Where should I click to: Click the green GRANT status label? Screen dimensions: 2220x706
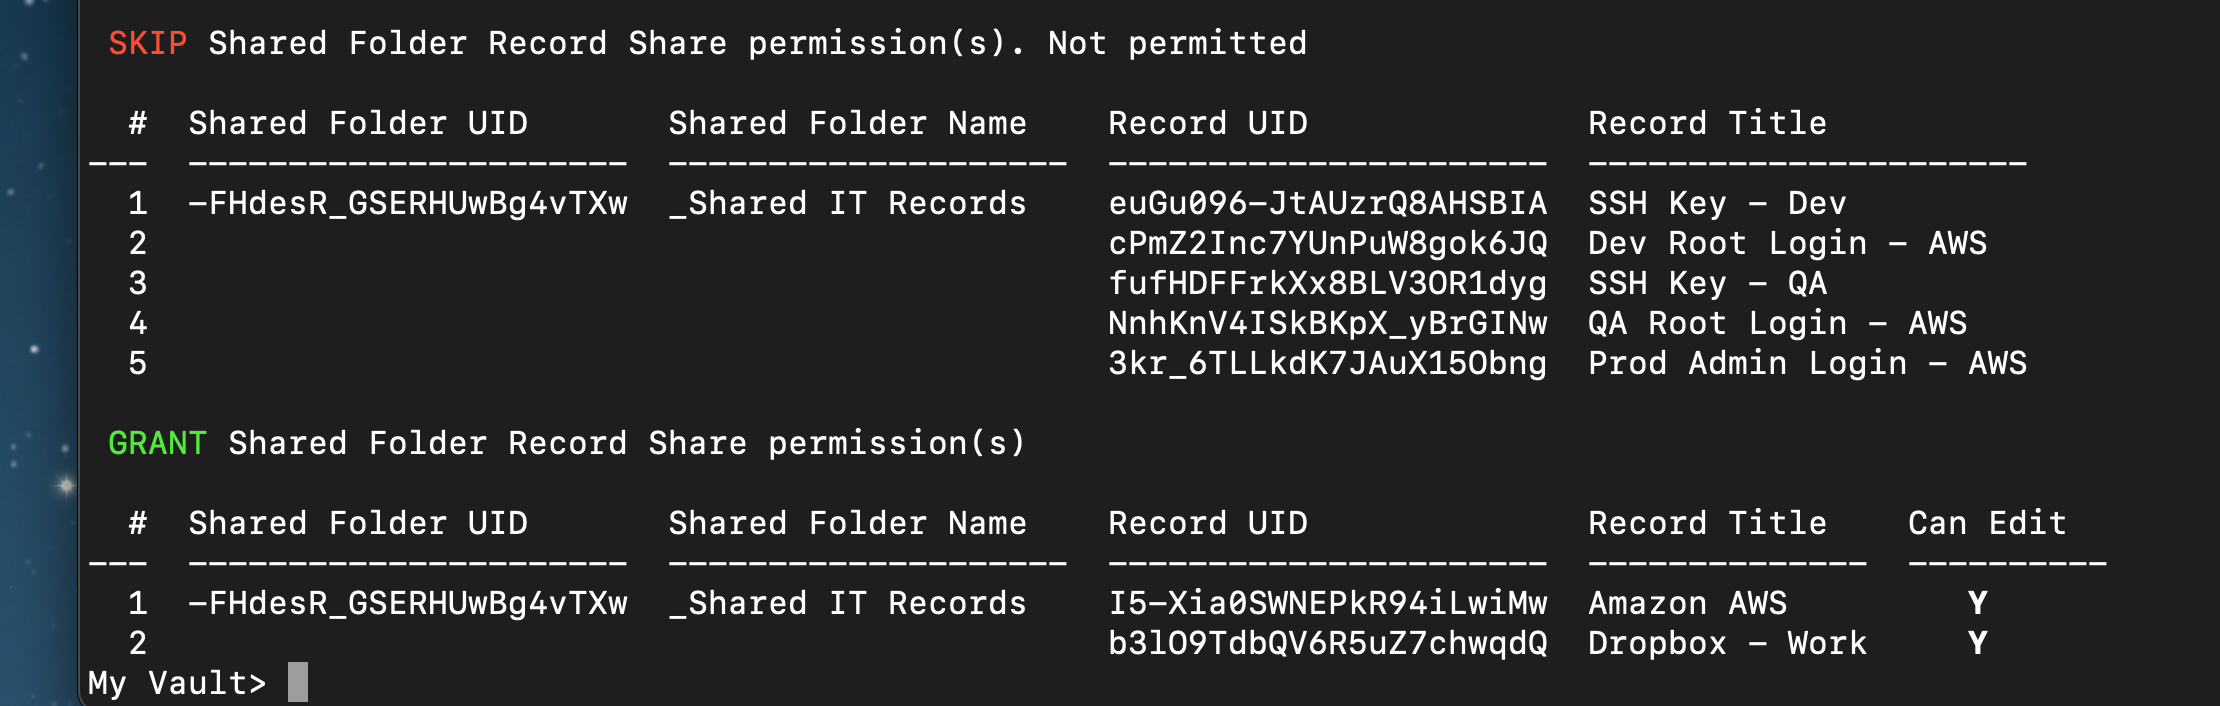click(x=157, y=443)
